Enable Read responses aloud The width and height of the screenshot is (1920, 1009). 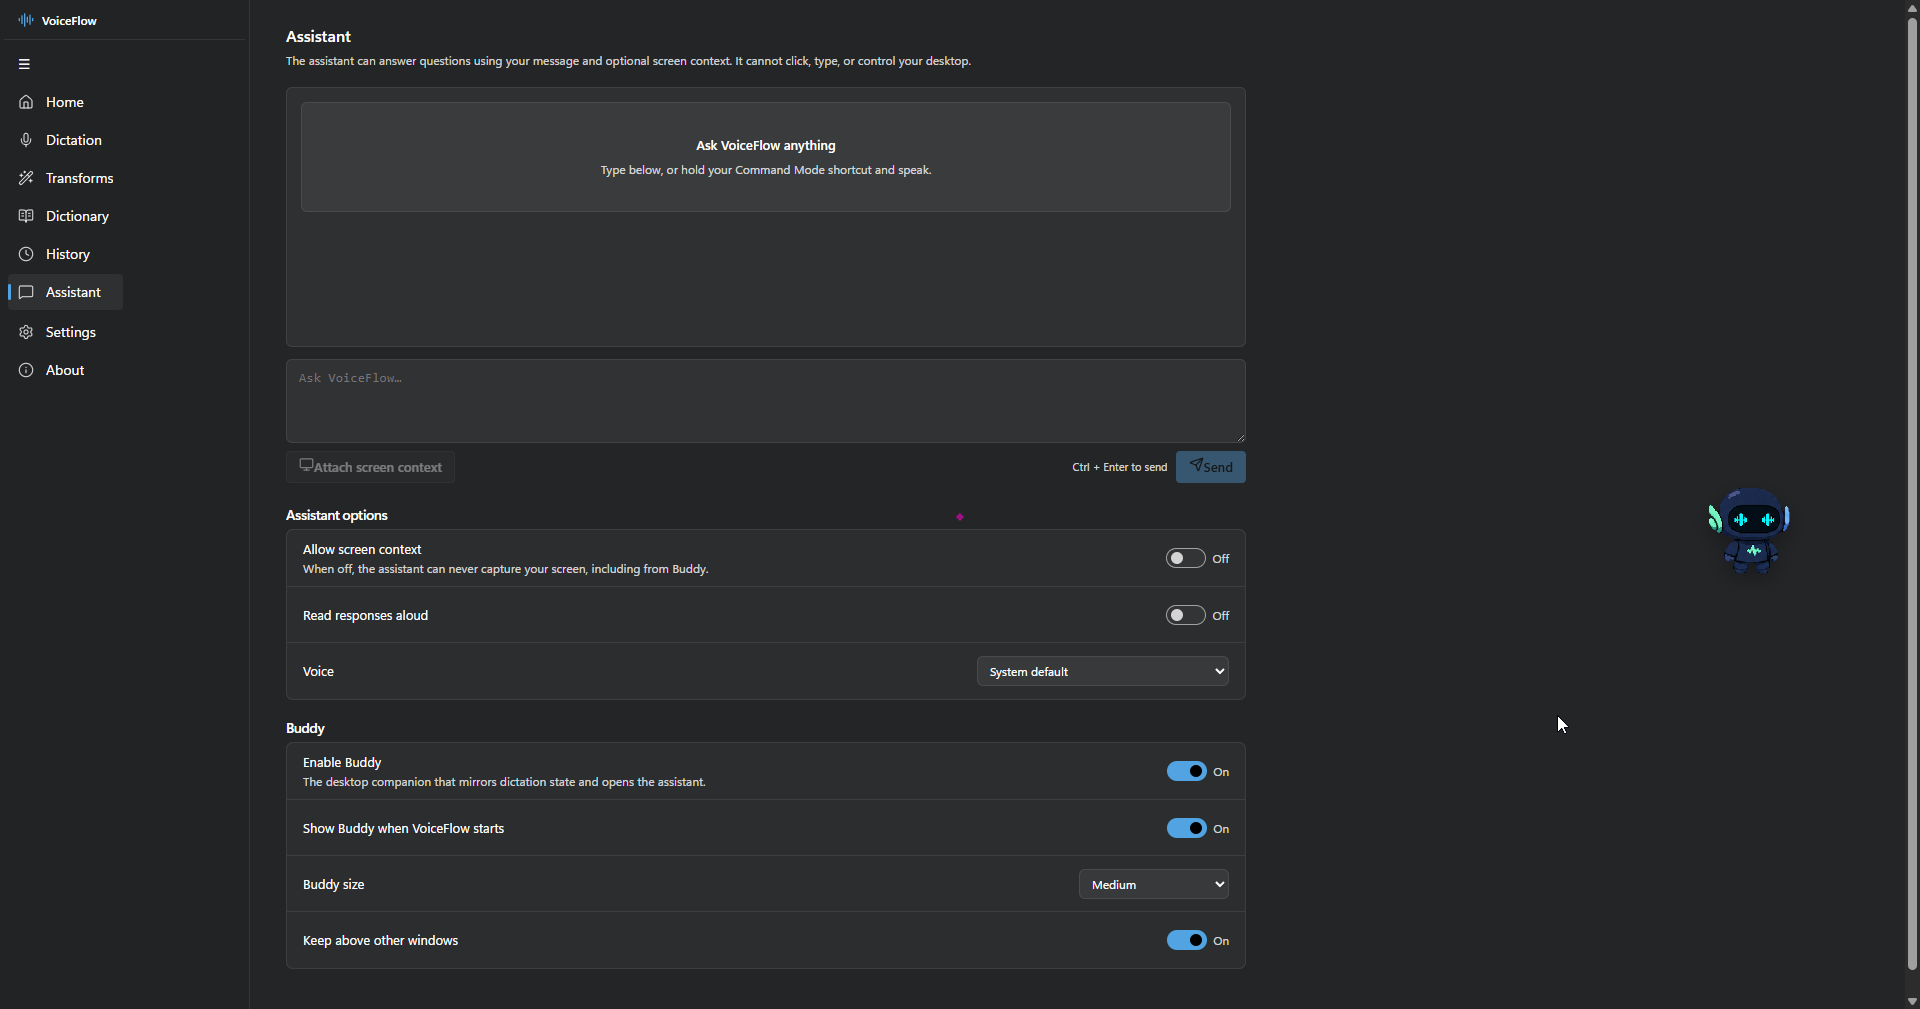click(x=1185, y=615)
